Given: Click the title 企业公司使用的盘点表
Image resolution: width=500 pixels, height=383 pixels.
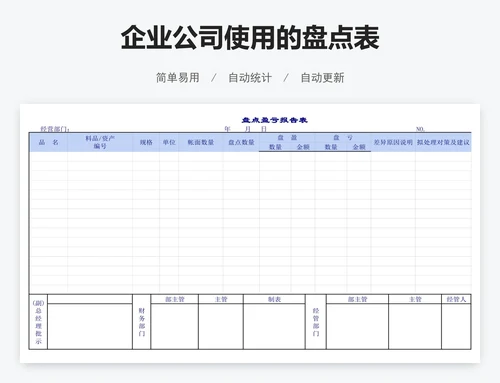Looking at the screenshot, I should click(250, 37).
